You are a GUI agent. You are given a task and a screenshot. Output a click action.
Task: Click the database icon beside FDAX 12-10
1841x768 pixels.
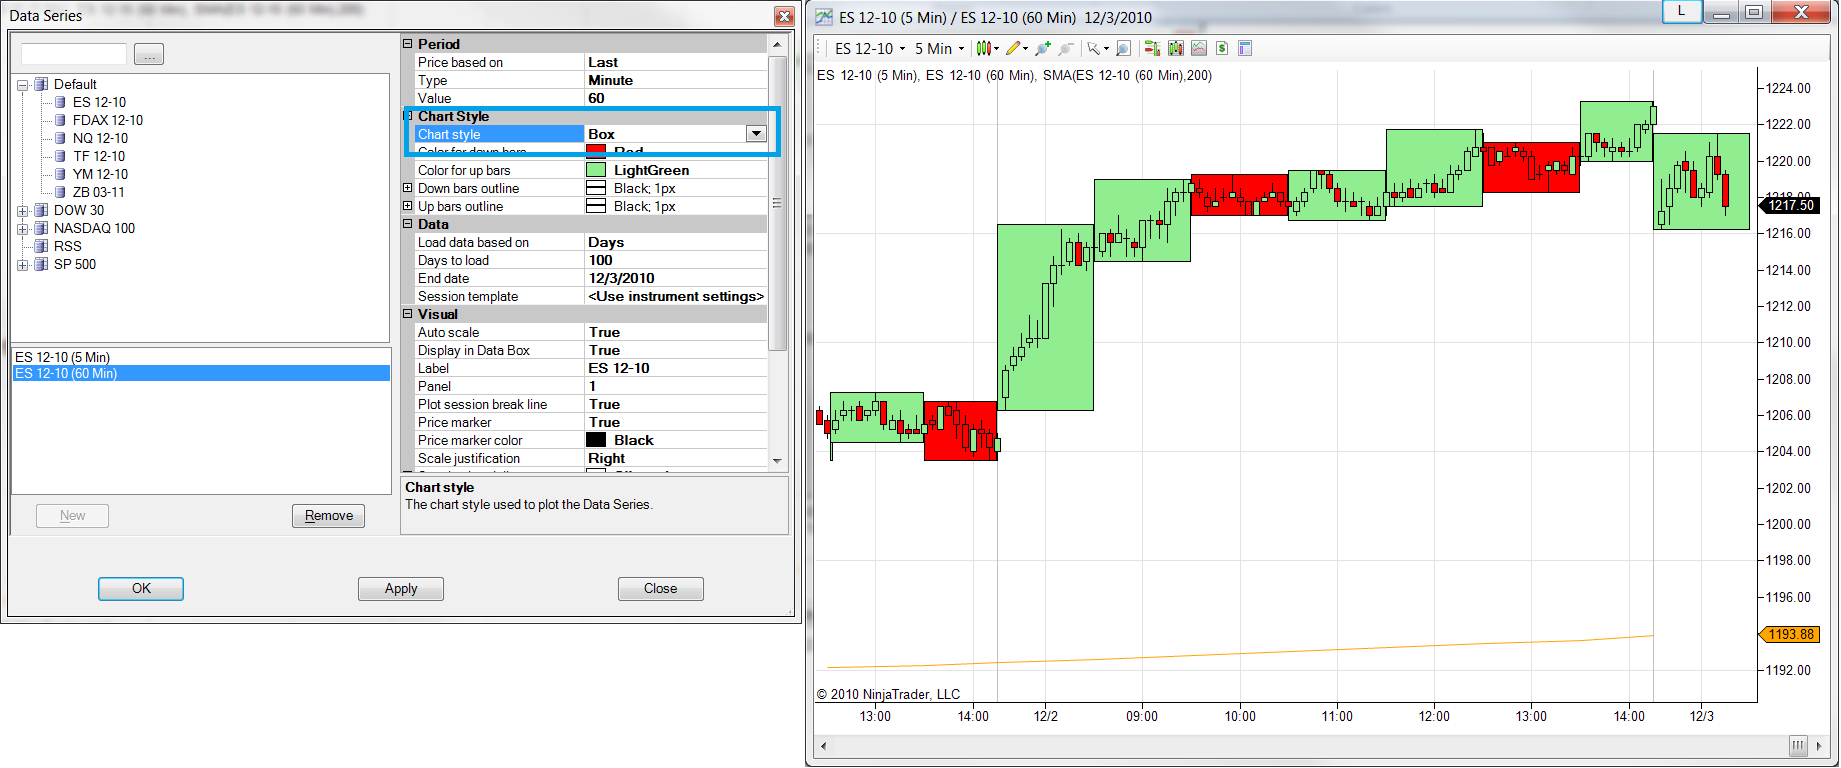(60, 120)
